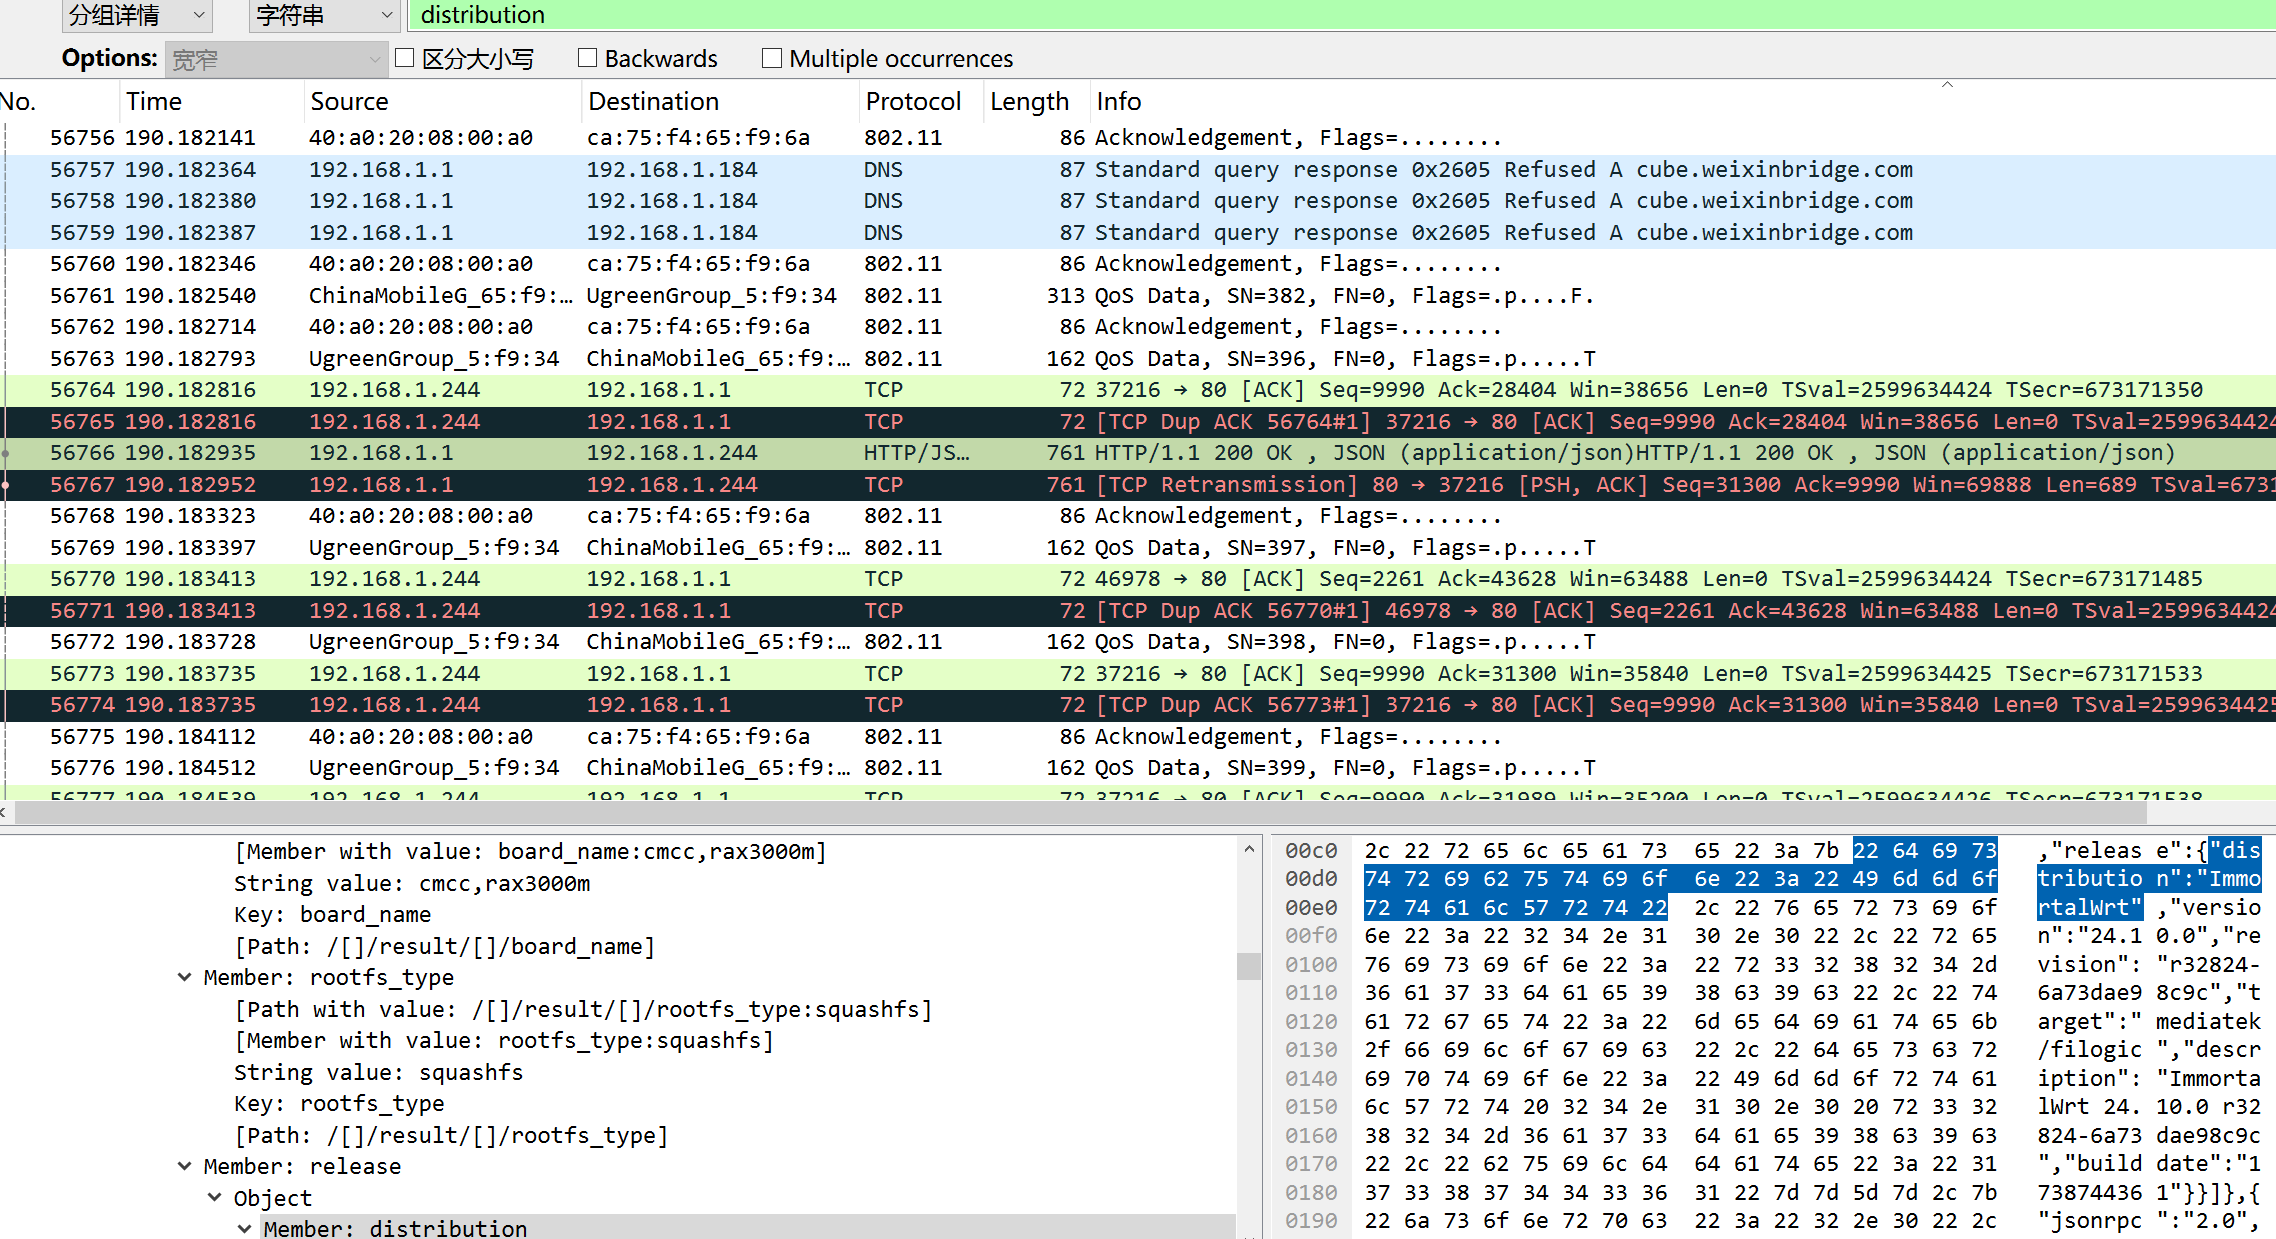Sort by the Protocol column header
Image resolution: width=2276 pixels, height=1239 pixels.
click(x=912, y=101)
